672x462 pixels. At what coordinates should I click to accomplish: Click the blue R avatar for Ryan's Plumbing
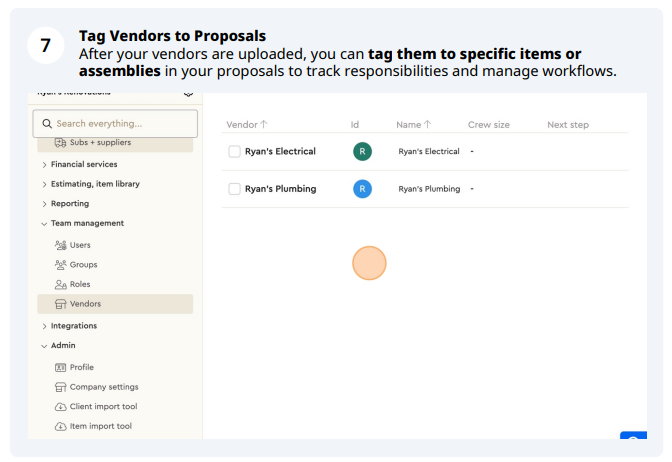tap(362, 189)
